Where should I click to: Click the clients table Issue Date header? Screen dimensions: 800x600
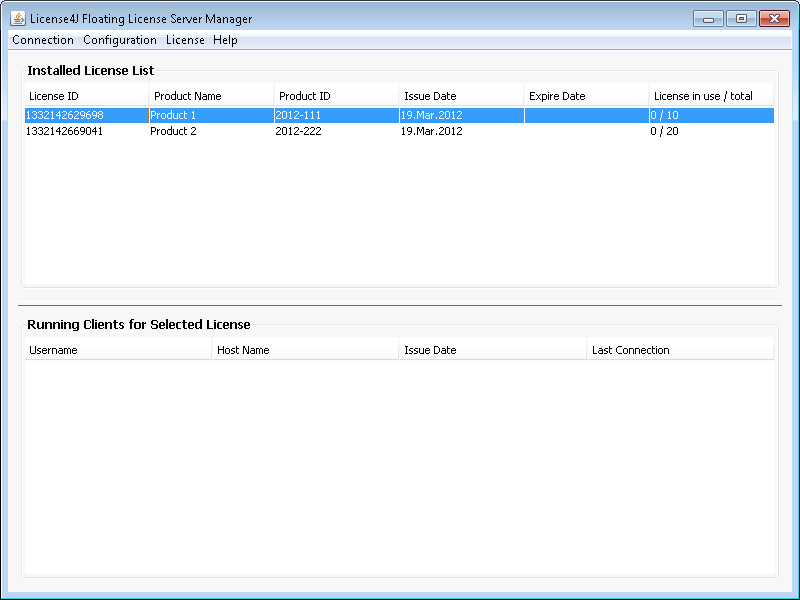tap(493, 350)
